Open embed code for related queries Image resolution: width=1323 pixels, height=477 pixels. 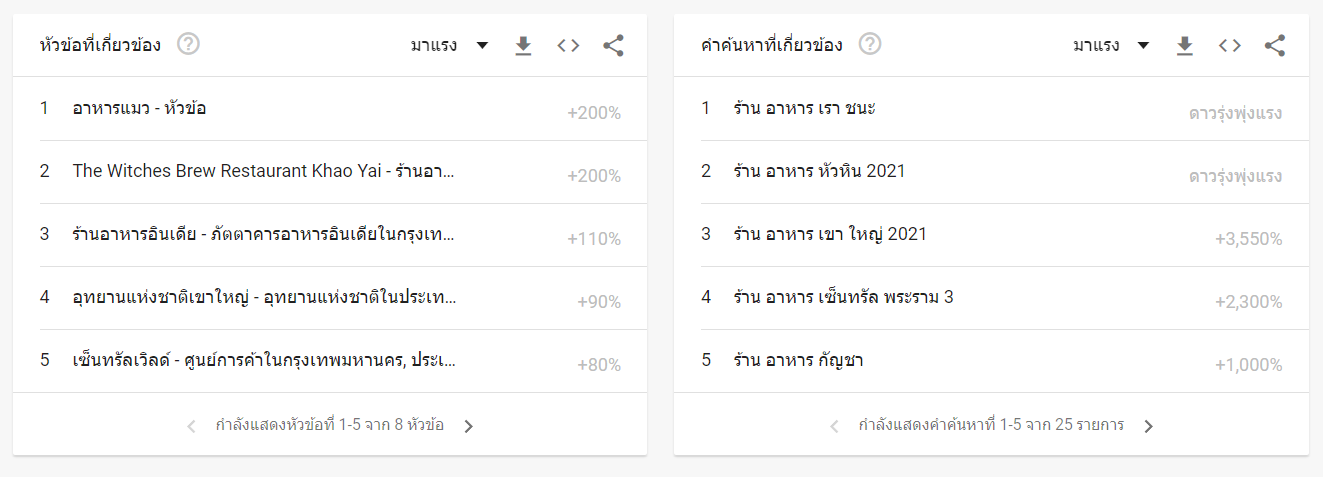pos(1230,45)
